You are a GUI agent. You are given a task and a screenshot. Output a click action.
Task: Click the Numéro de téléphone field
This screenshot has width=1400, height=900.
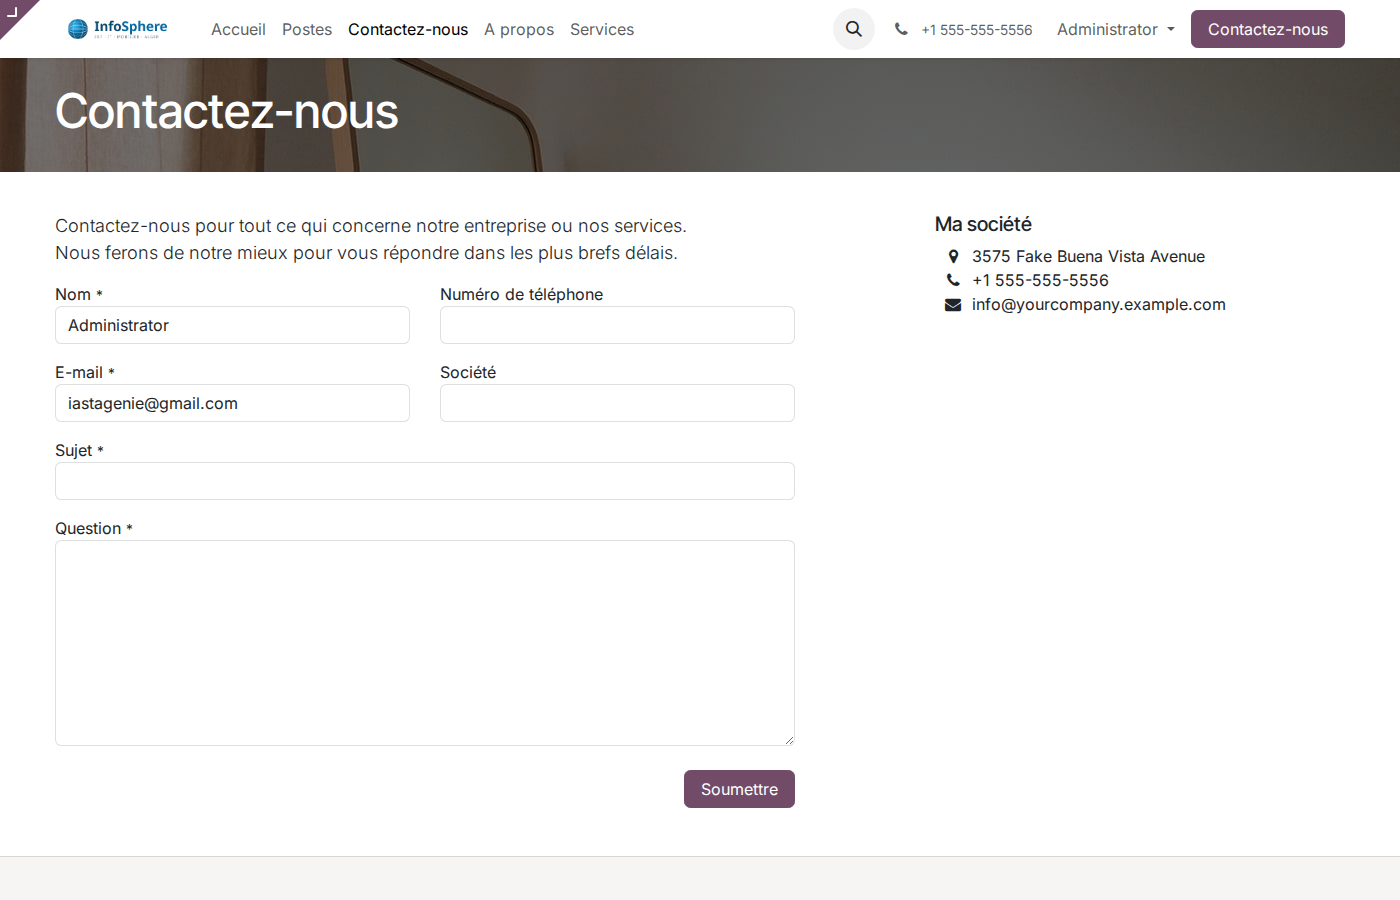click(617, 325)
